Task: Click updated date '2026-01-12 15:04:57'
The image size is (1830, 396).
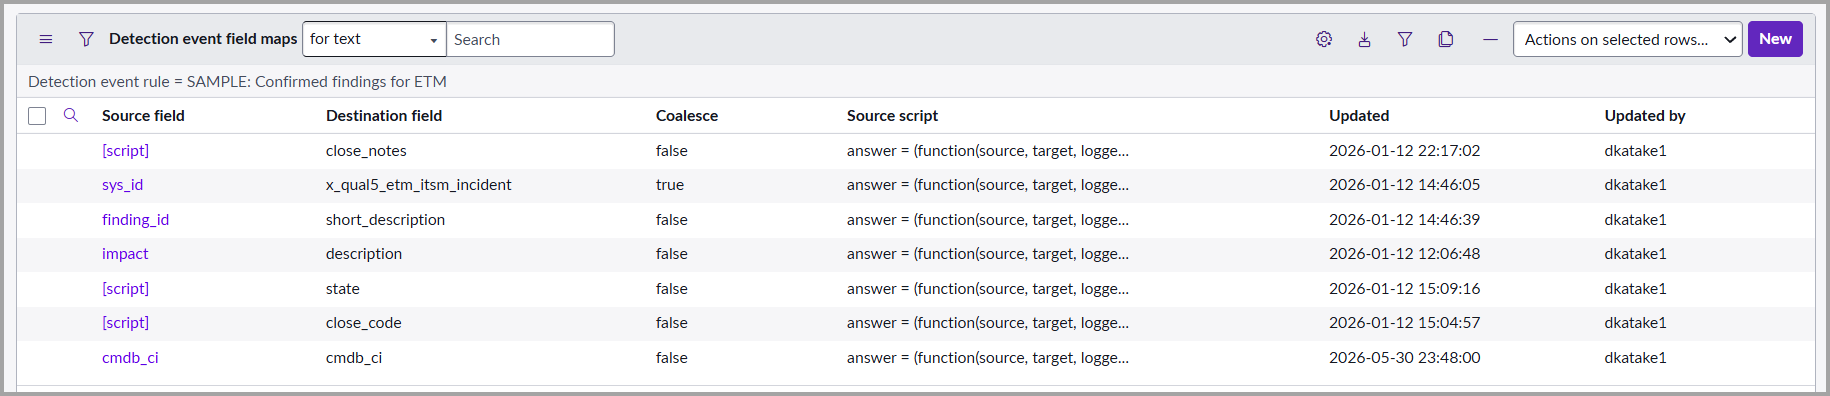Action: [1404, 323]
